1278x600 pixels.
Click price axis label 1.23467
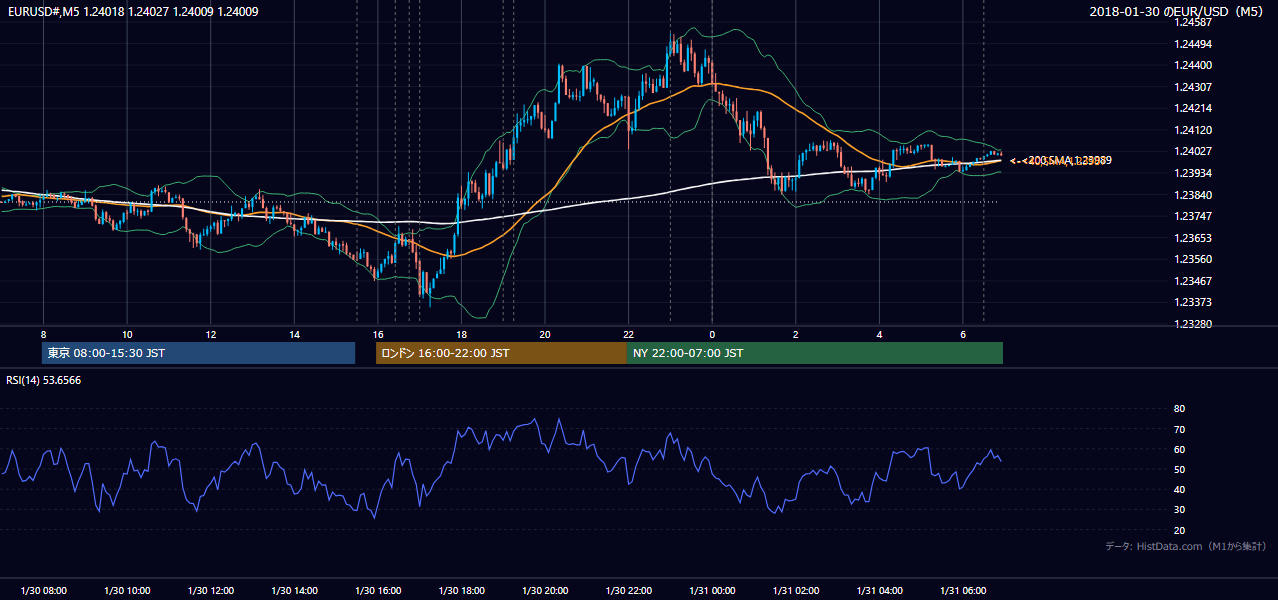pos(1193,281)
